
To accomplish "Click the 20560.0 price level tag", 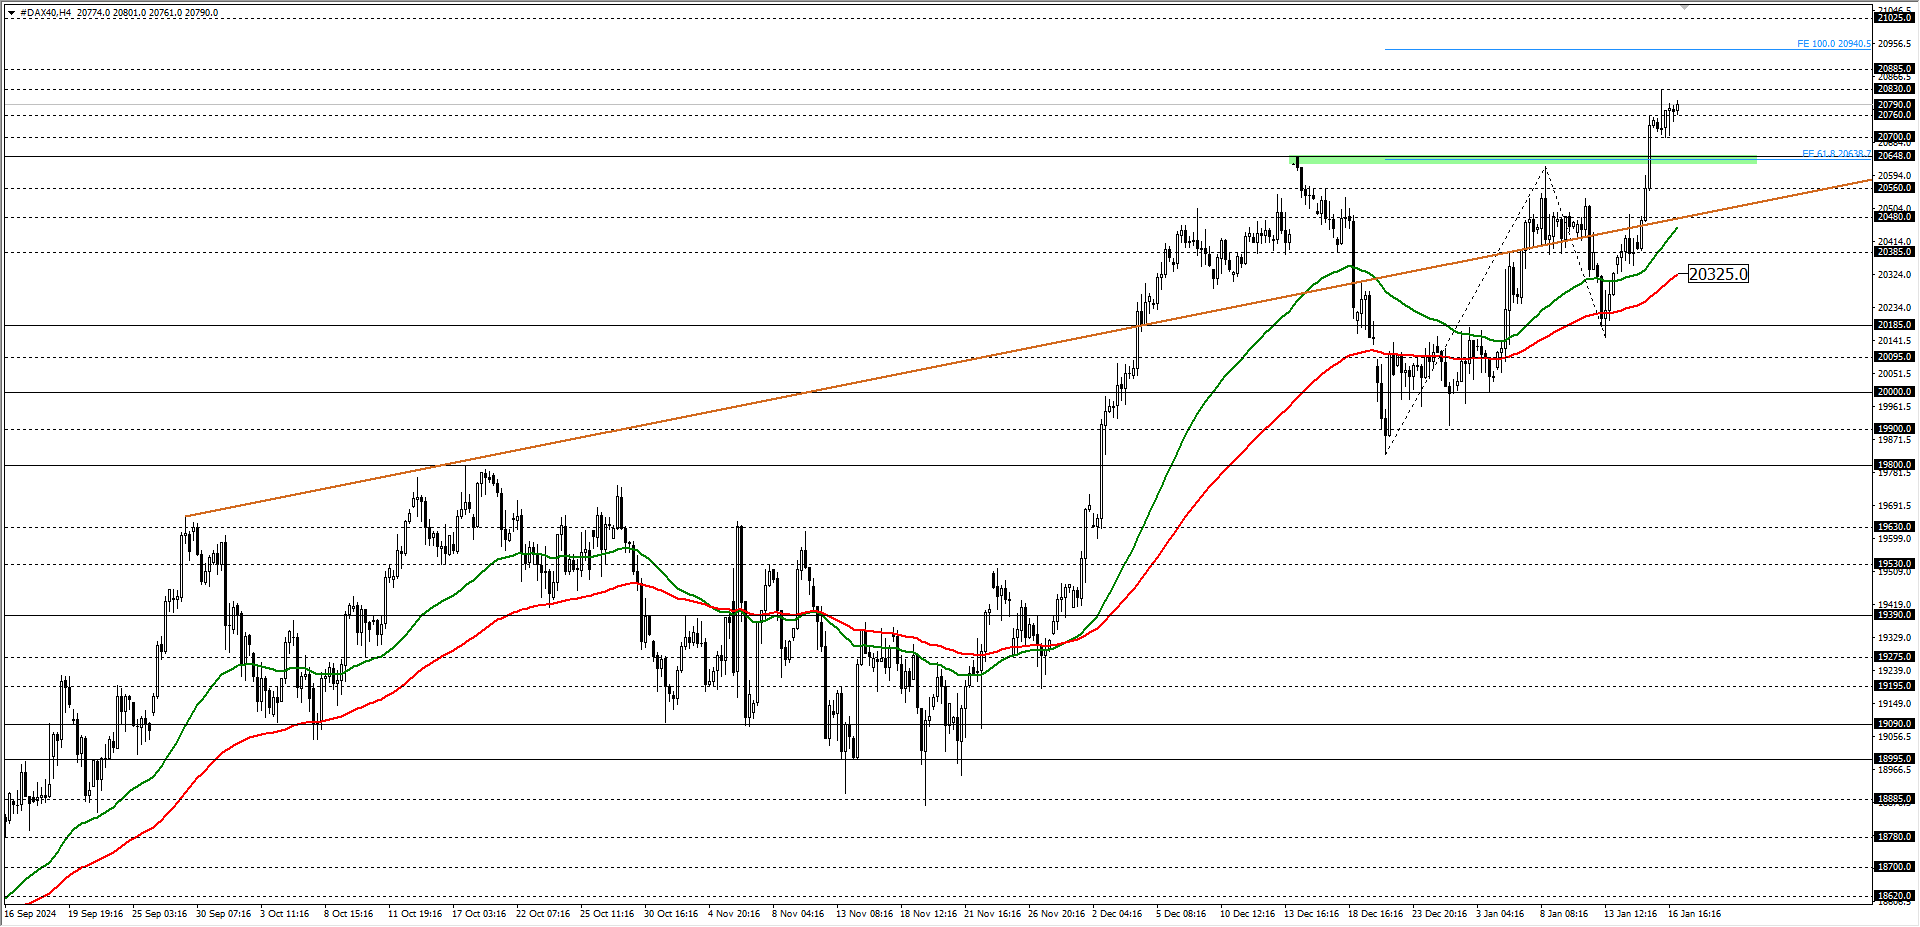I will [x=1894, y=188].
